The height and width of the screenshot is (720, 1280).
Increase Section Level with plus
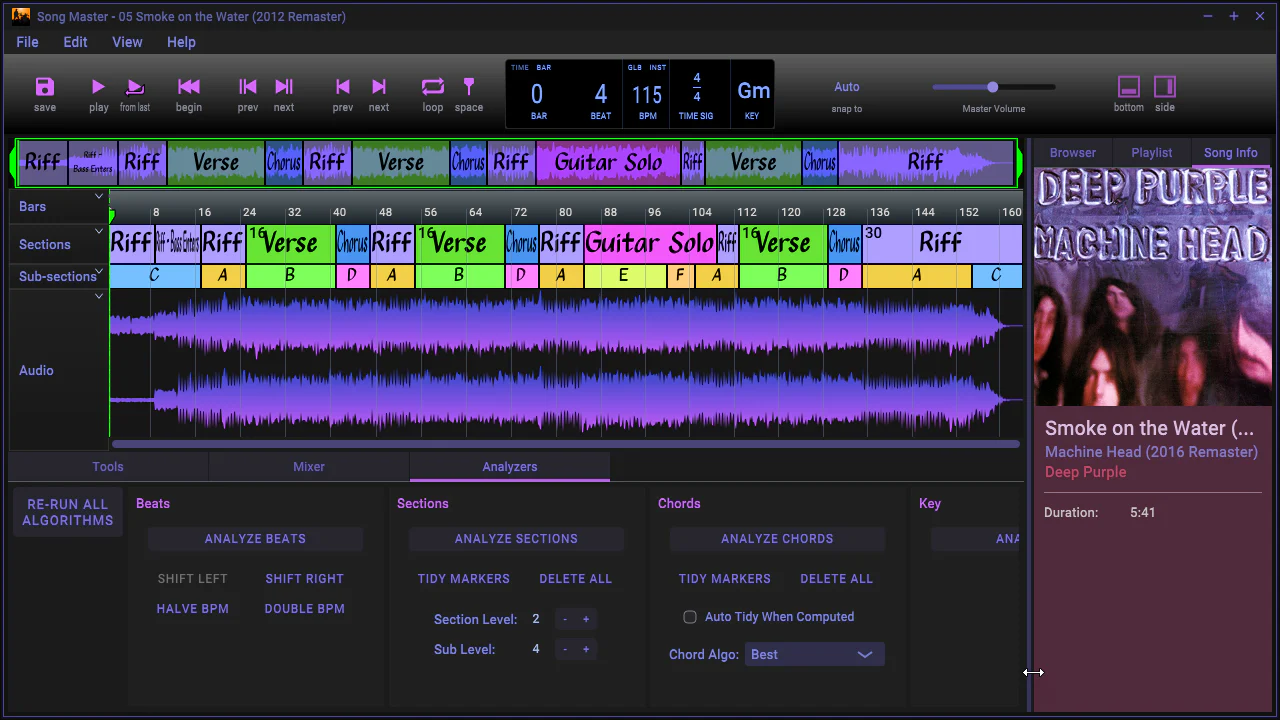pyautogui.click(x=586, y=620)
